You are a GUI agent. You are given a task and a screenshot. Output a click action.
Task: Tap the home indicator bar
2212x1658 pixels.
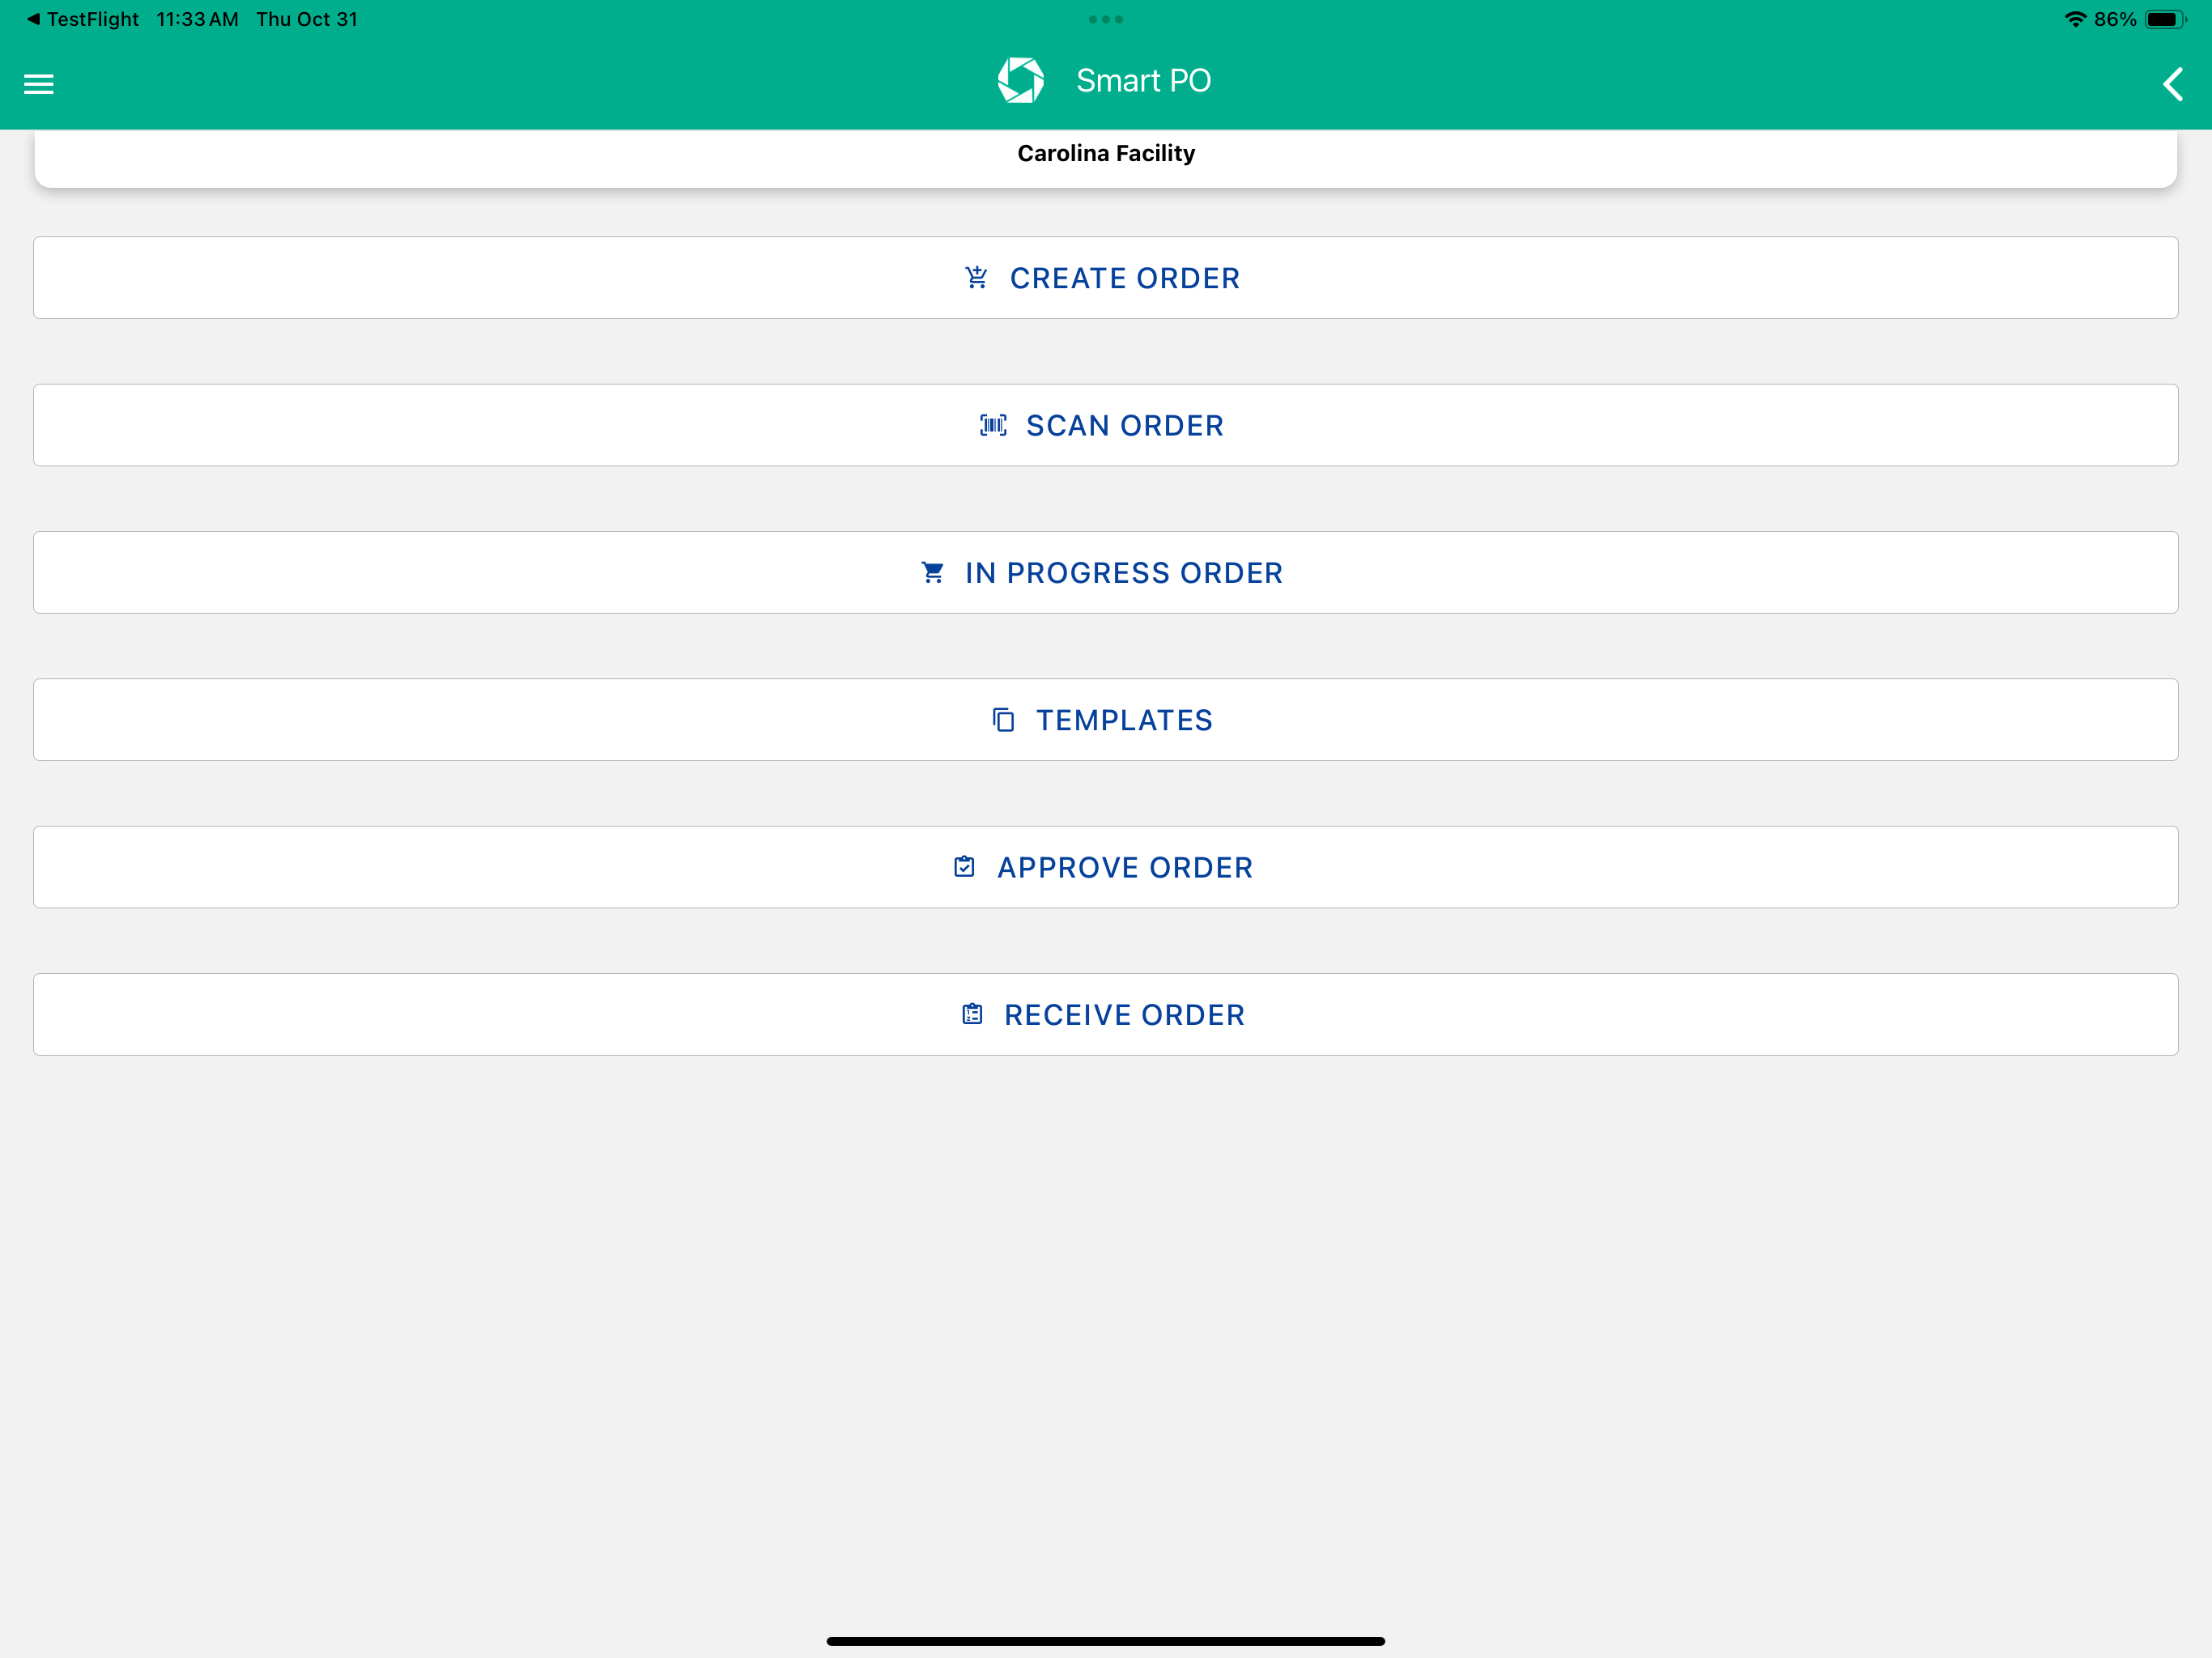(1106, 1640)
